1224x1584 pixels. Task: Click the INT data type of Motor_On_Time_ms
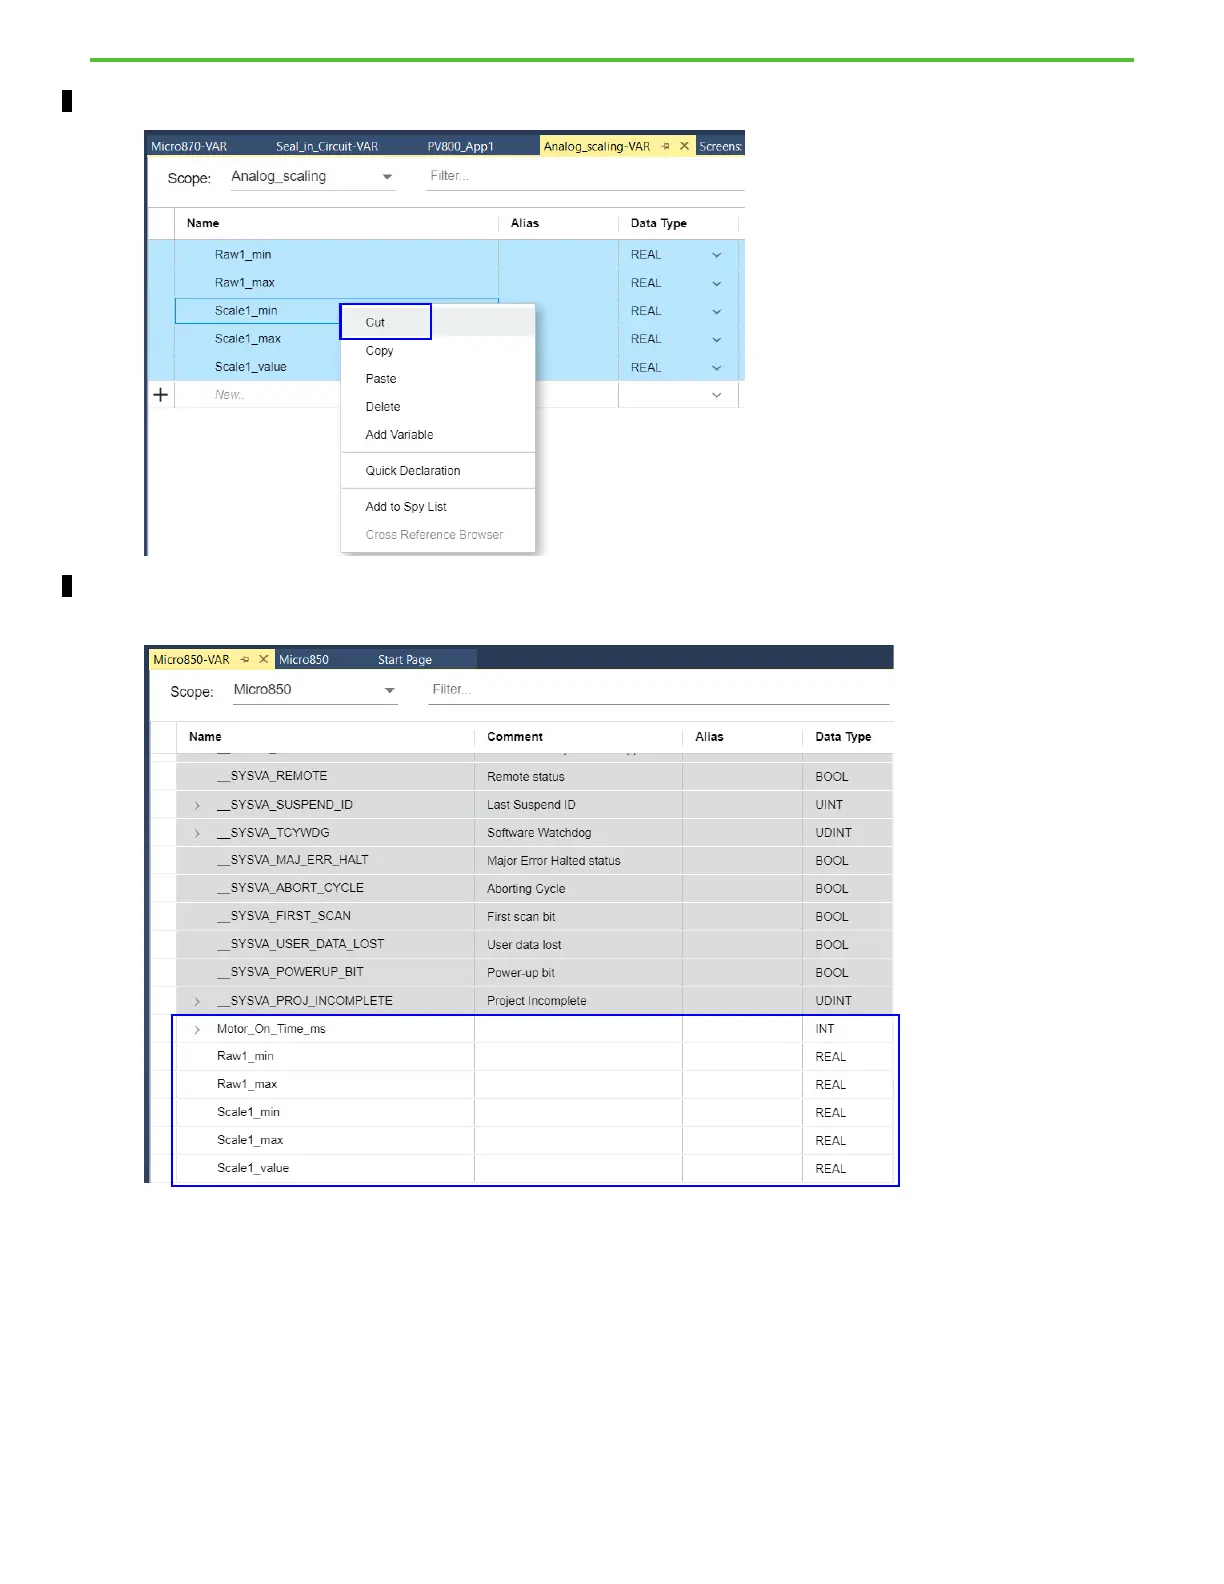coord(847,1029)
